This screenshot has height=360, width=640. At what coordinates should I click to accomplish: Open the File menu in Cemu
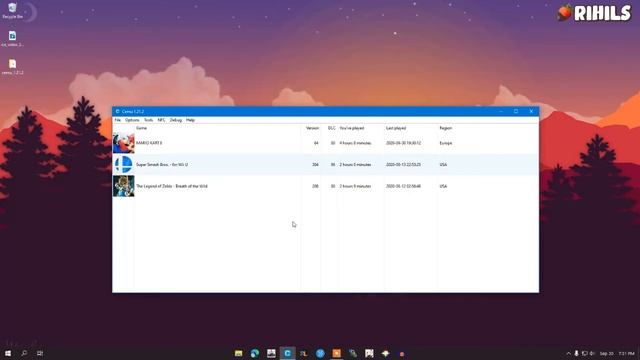[x=118, y=120]
